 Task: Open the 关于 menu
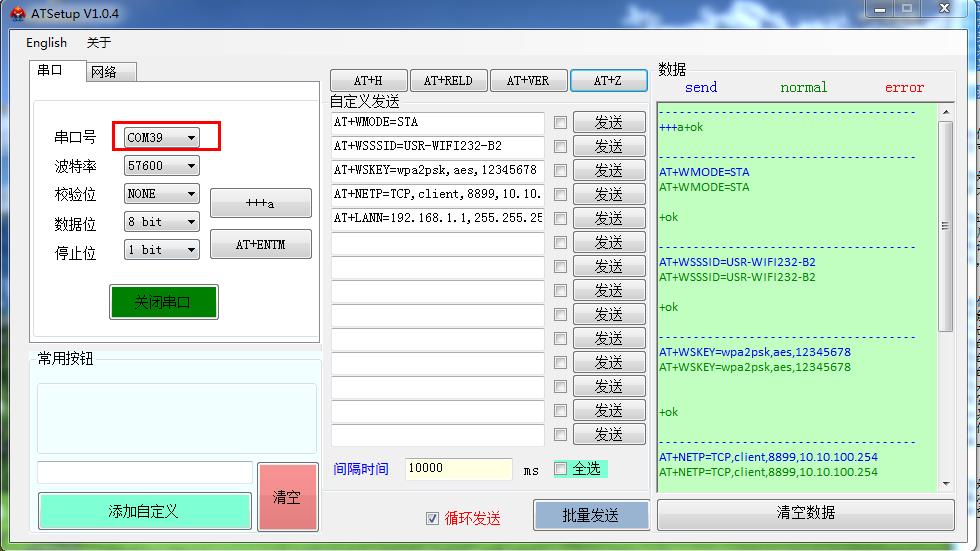pos(99,42)
